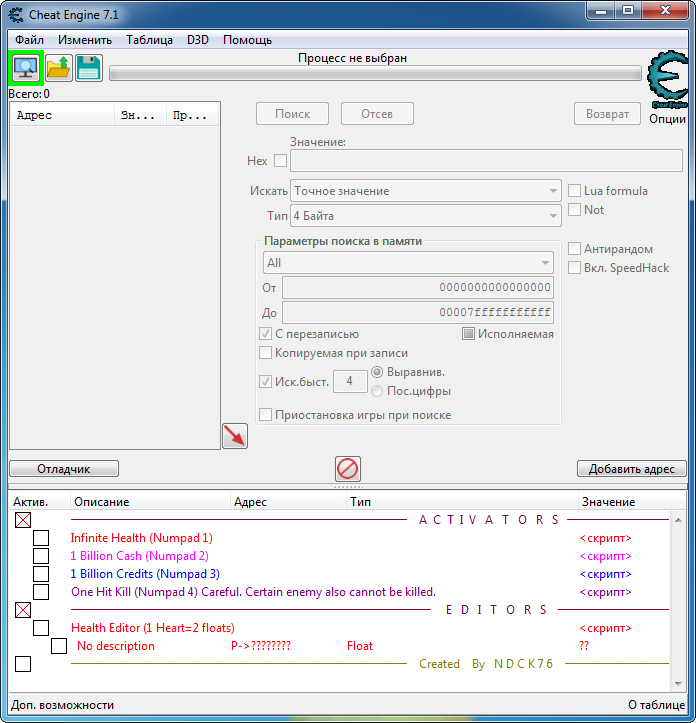Click the save table floppy disk icon
The image size is (696, 723).
pyautogui.click(x=89, y=68)
